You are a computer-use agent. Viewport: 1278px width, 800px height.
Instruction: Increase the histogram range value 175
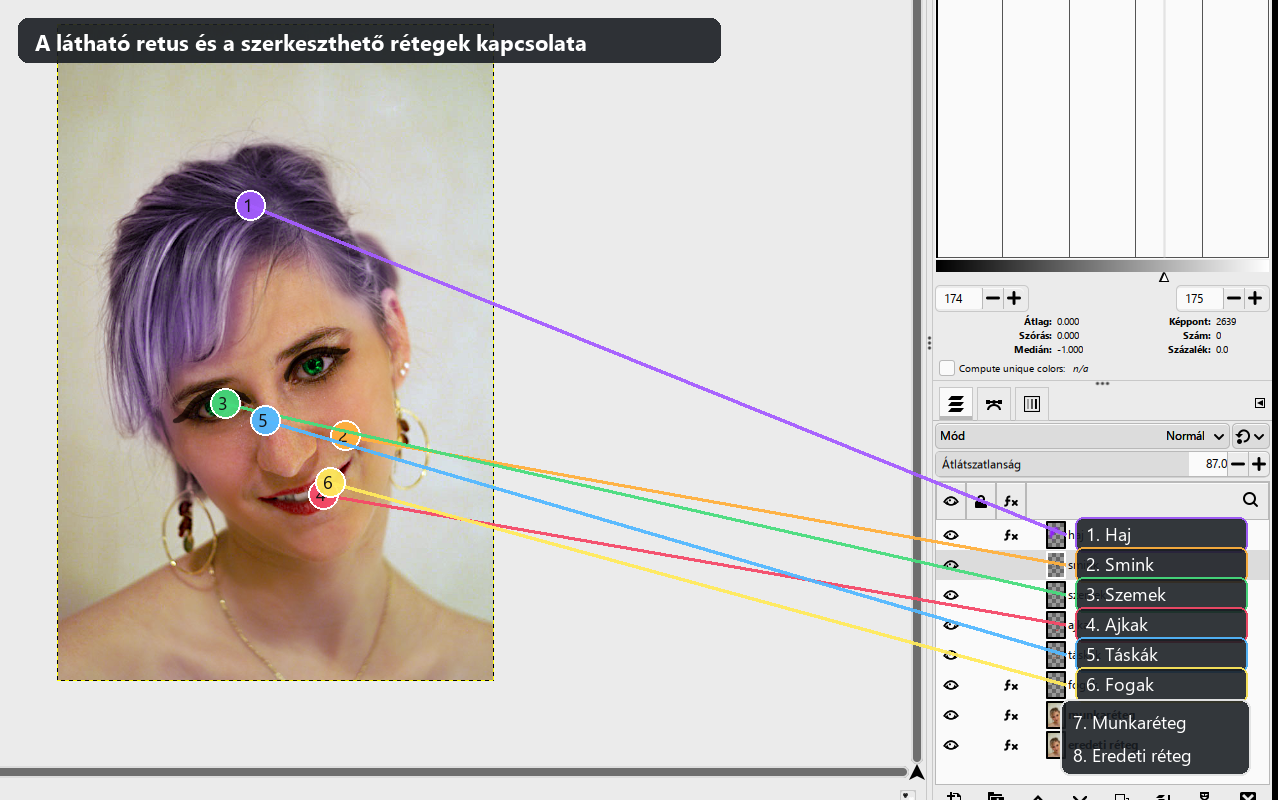[x=1255, y=298]
